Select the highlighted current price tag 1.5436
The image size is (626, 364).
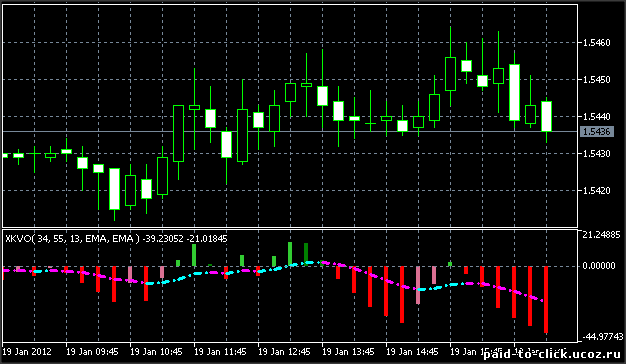click(596, 132)
